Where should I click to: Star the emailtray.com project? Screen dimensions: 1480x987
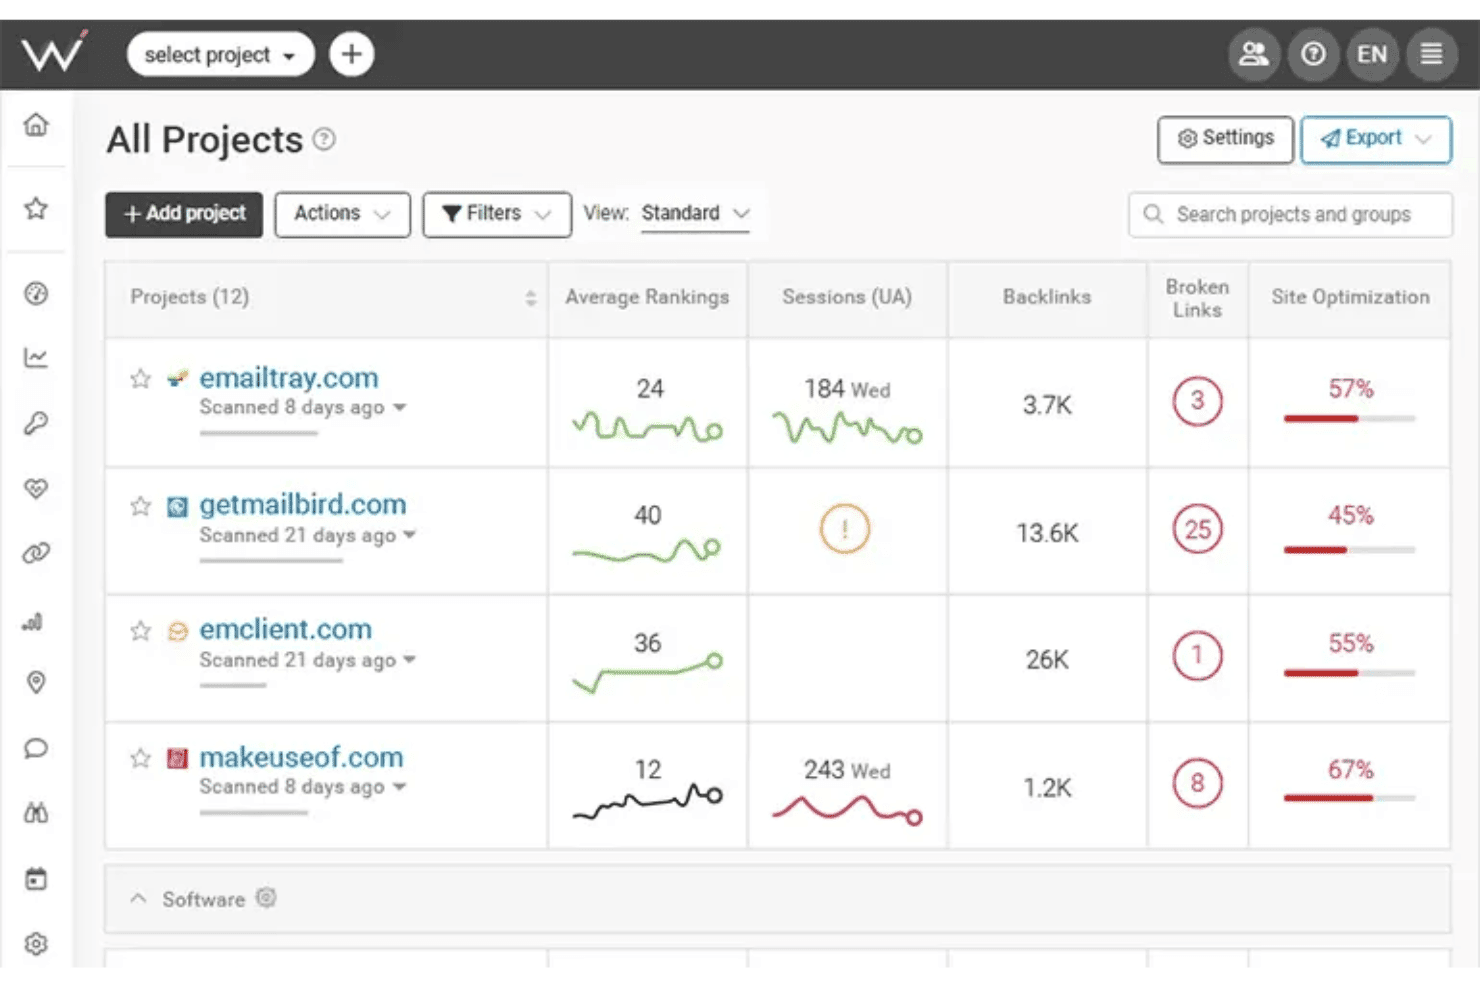point(140,378)
